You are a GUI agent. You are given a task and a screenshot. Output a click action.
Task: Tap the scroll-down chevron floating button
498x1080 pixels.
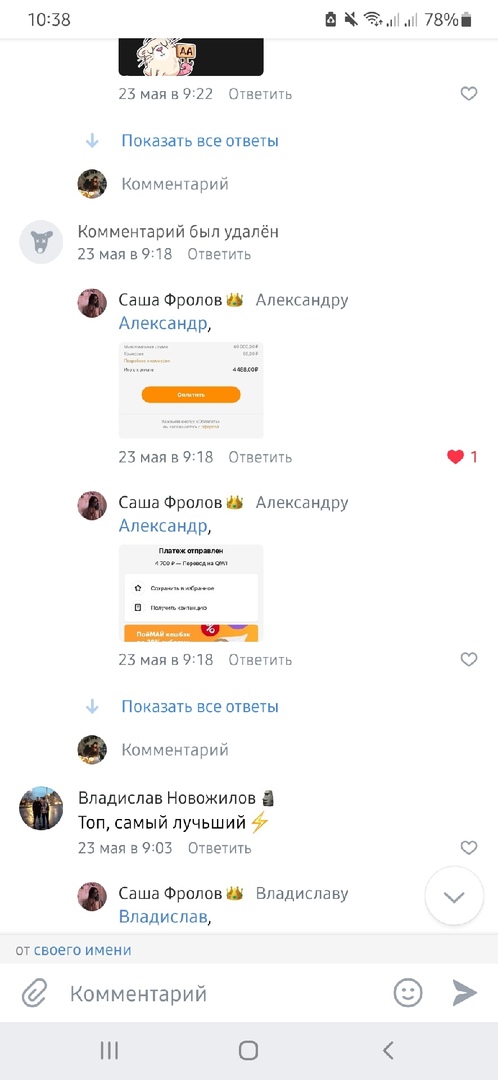point(455,896)
